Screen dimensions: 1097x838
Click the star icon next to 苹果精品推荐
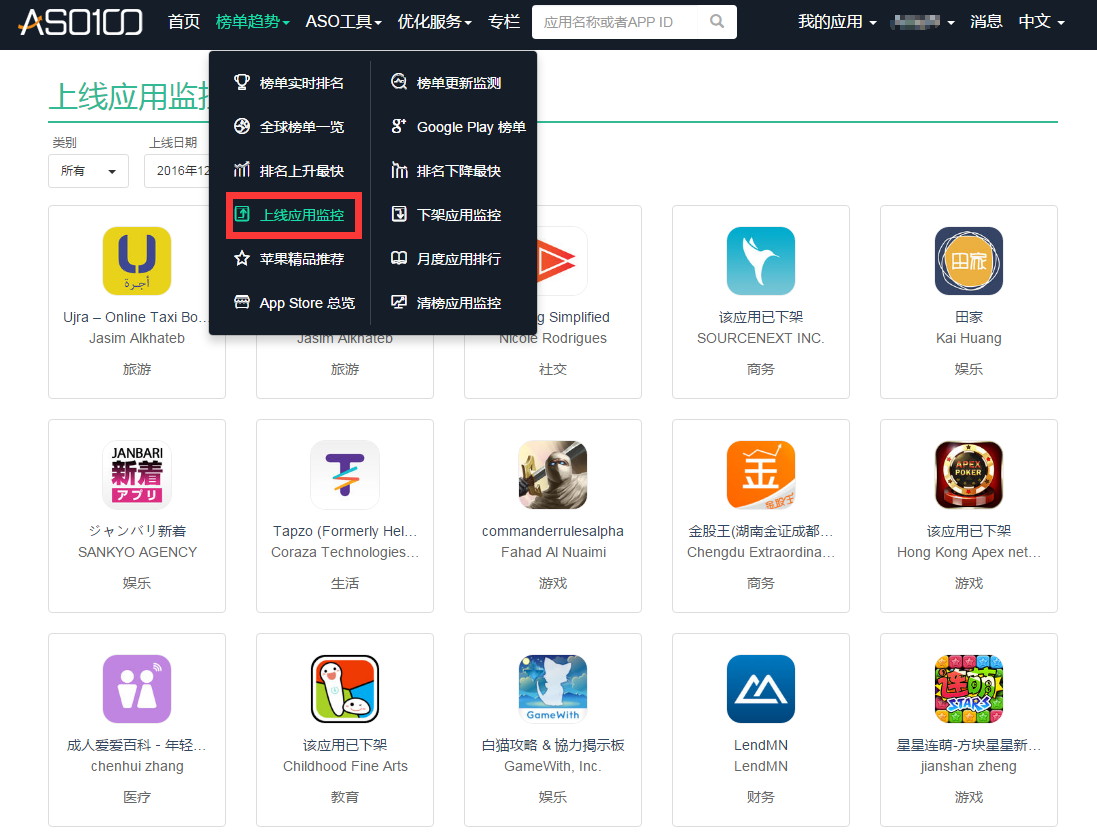242,258
